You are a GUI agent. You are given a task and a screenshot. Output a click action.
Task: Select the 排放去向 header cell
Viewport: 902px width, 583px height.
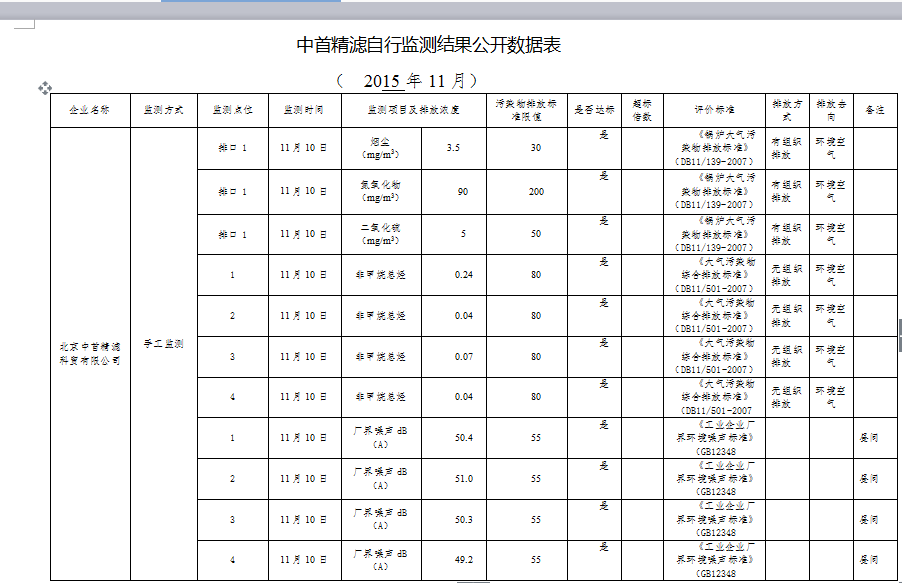pos(831,110)
